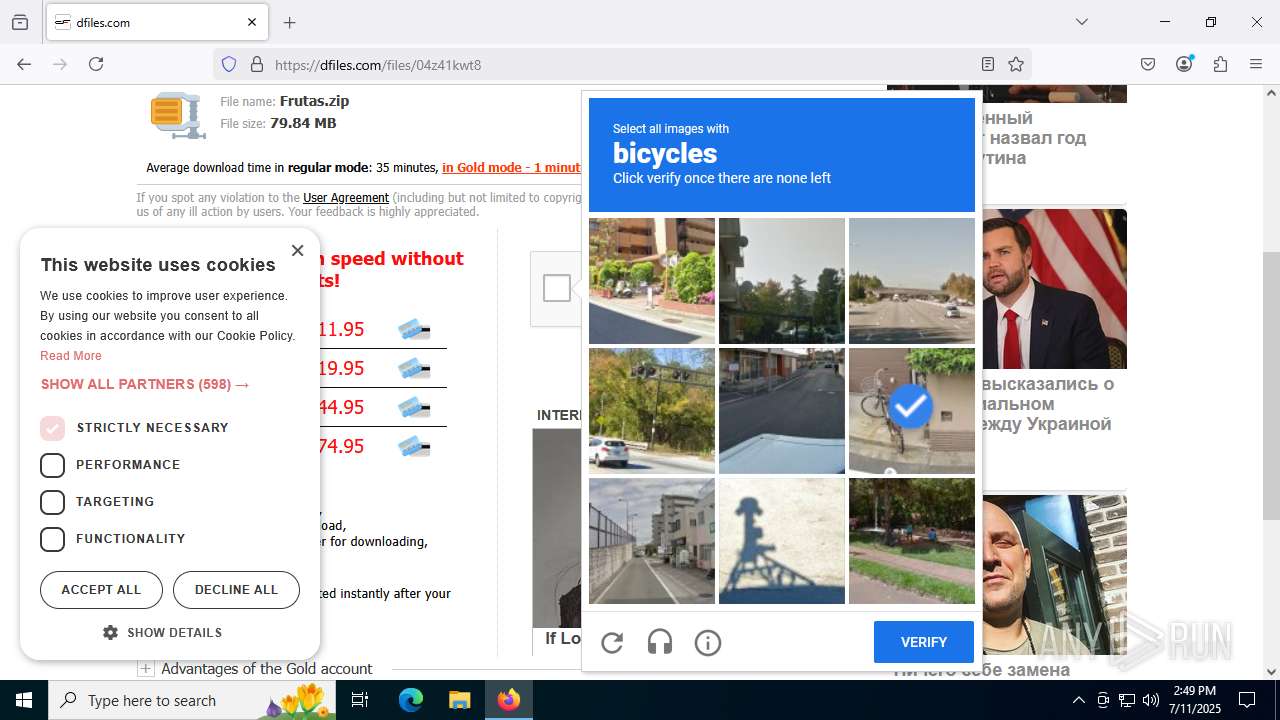Screen dimensions: 1280x720
Task: Click the List all tabs chevron
Action: (1081, 22)
